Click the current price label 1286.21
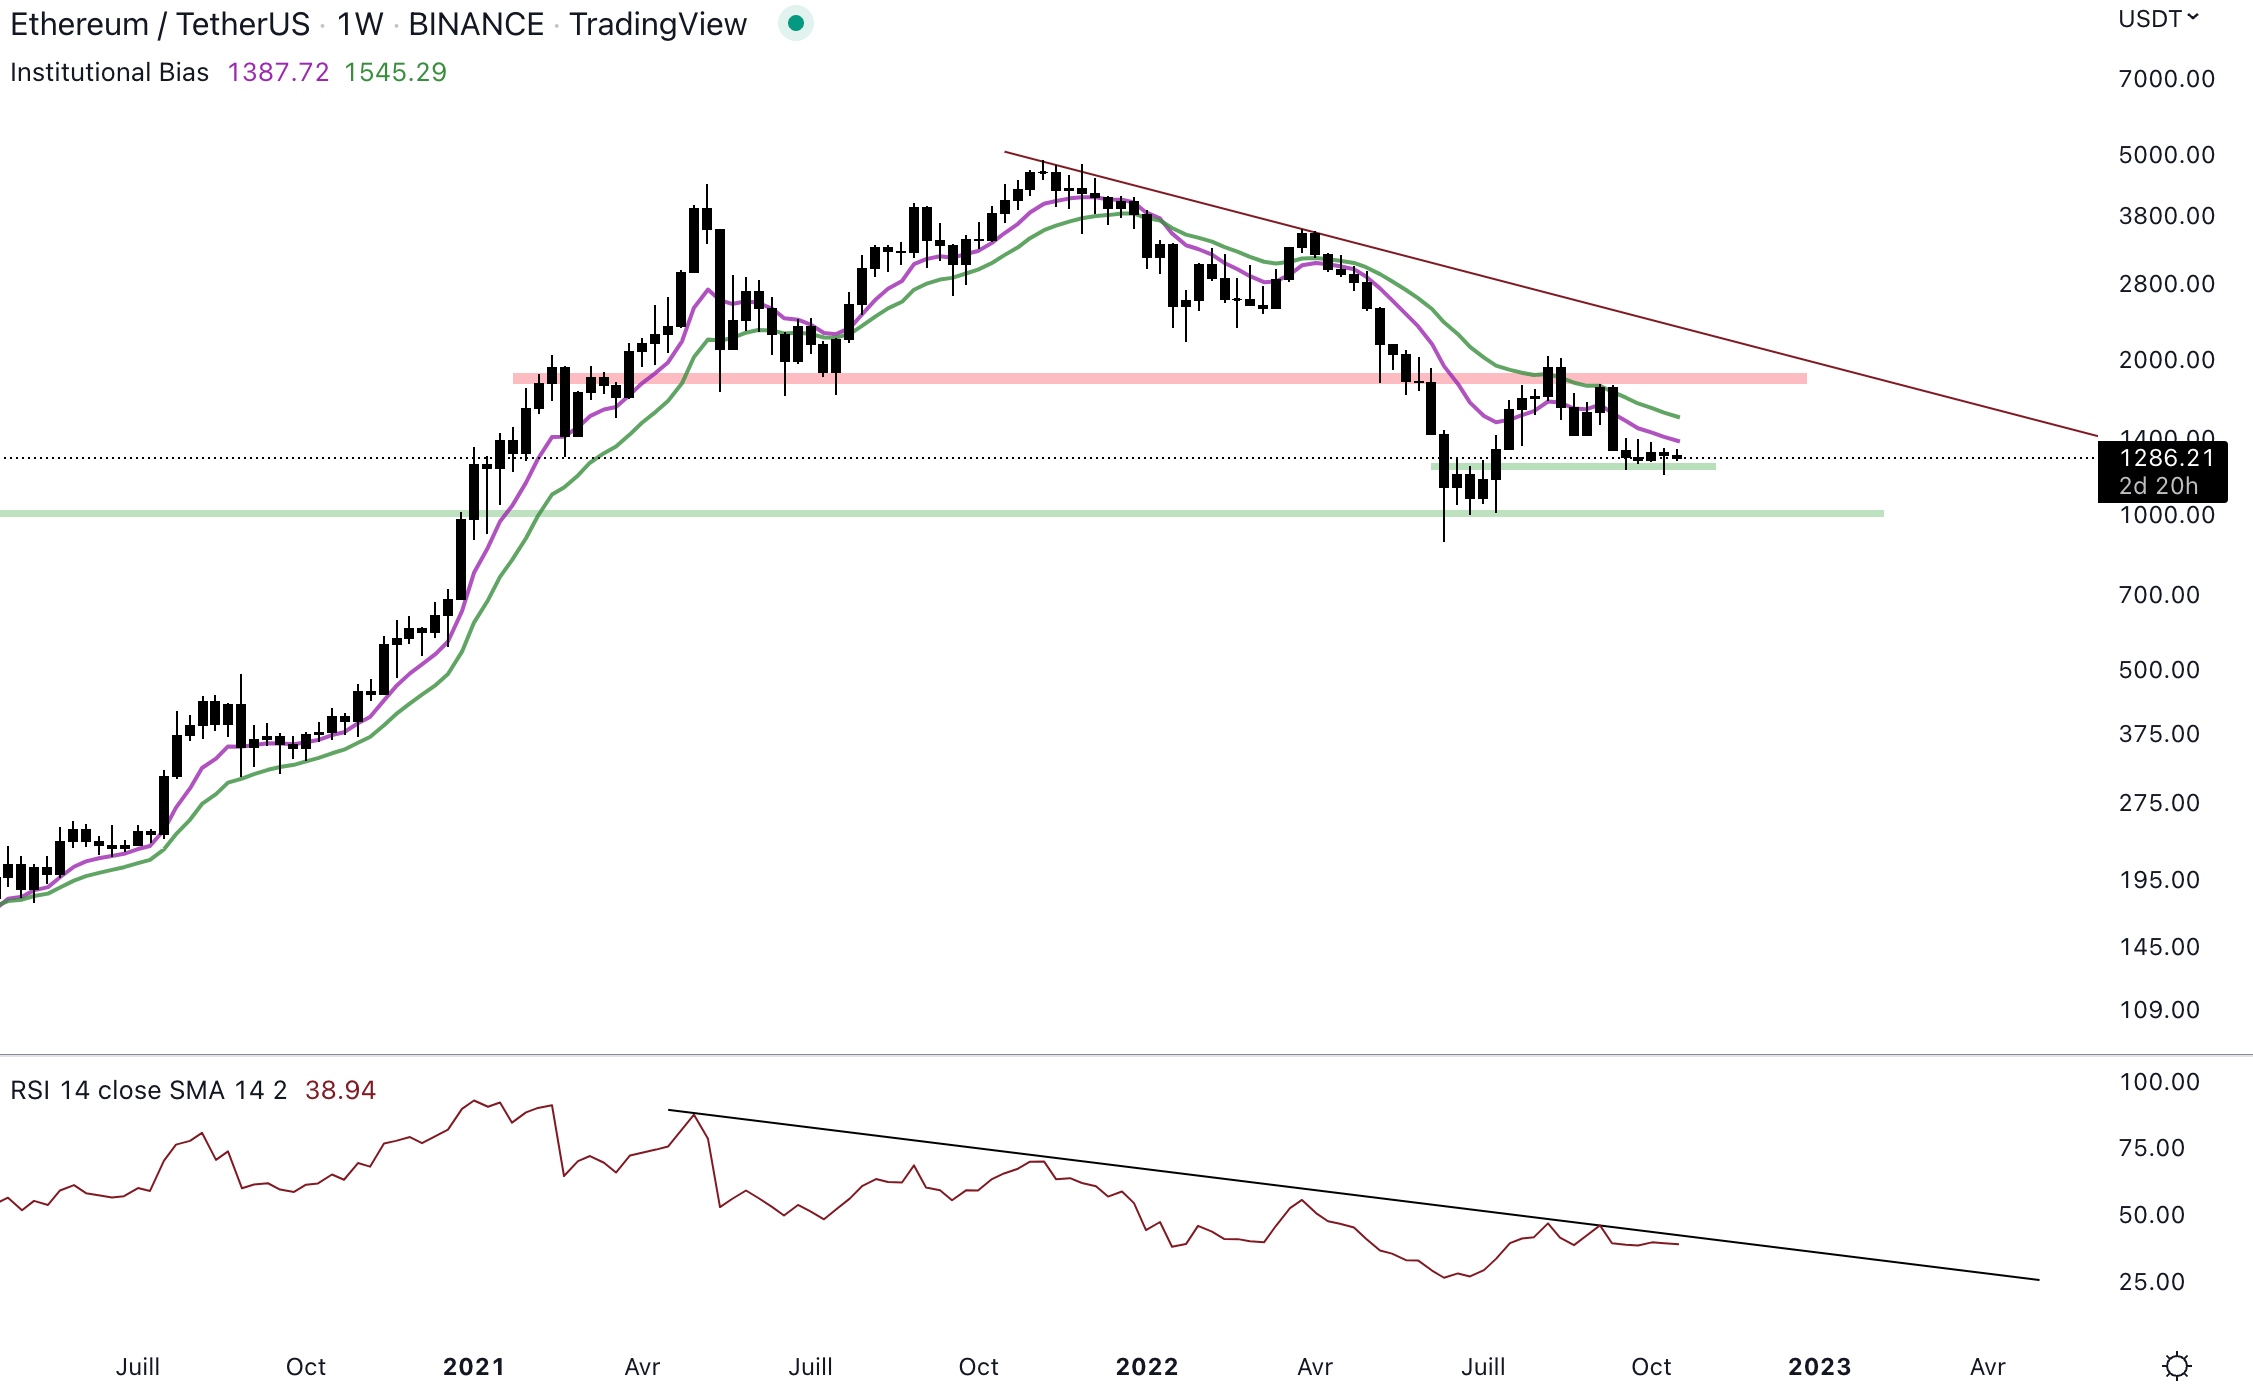Viewport: 2253px width, 1386px height. 2166,459
